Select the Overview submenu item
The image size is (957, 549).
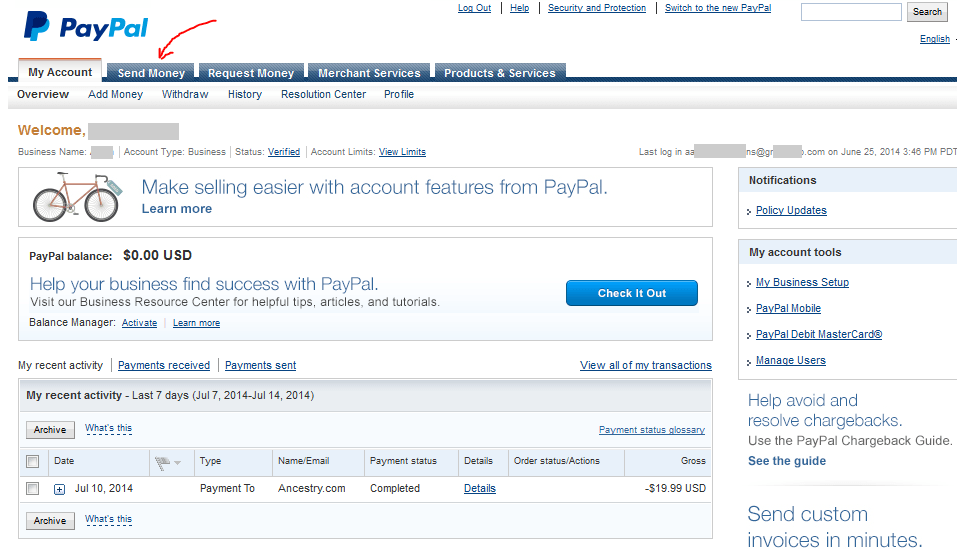point(43,95)
